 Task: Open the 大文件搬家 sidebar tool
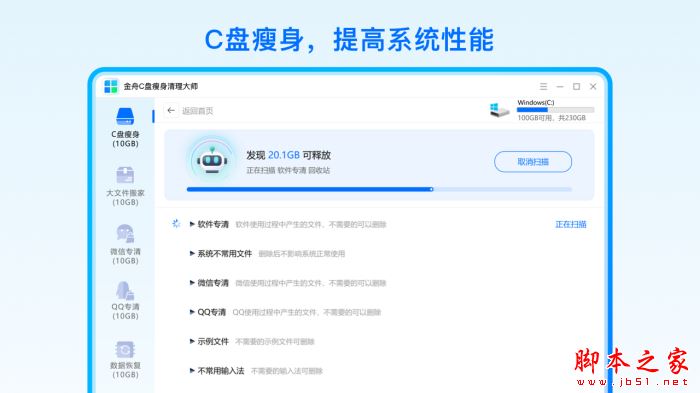click(125, 186)
